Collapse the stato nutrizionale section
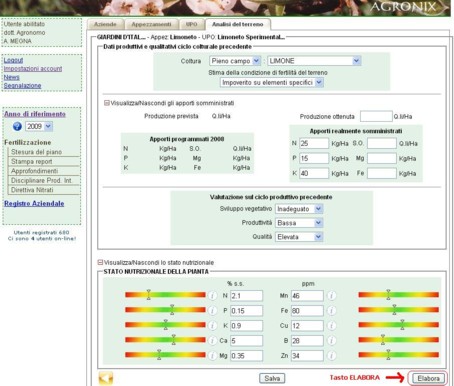 [x=100, y=262]
